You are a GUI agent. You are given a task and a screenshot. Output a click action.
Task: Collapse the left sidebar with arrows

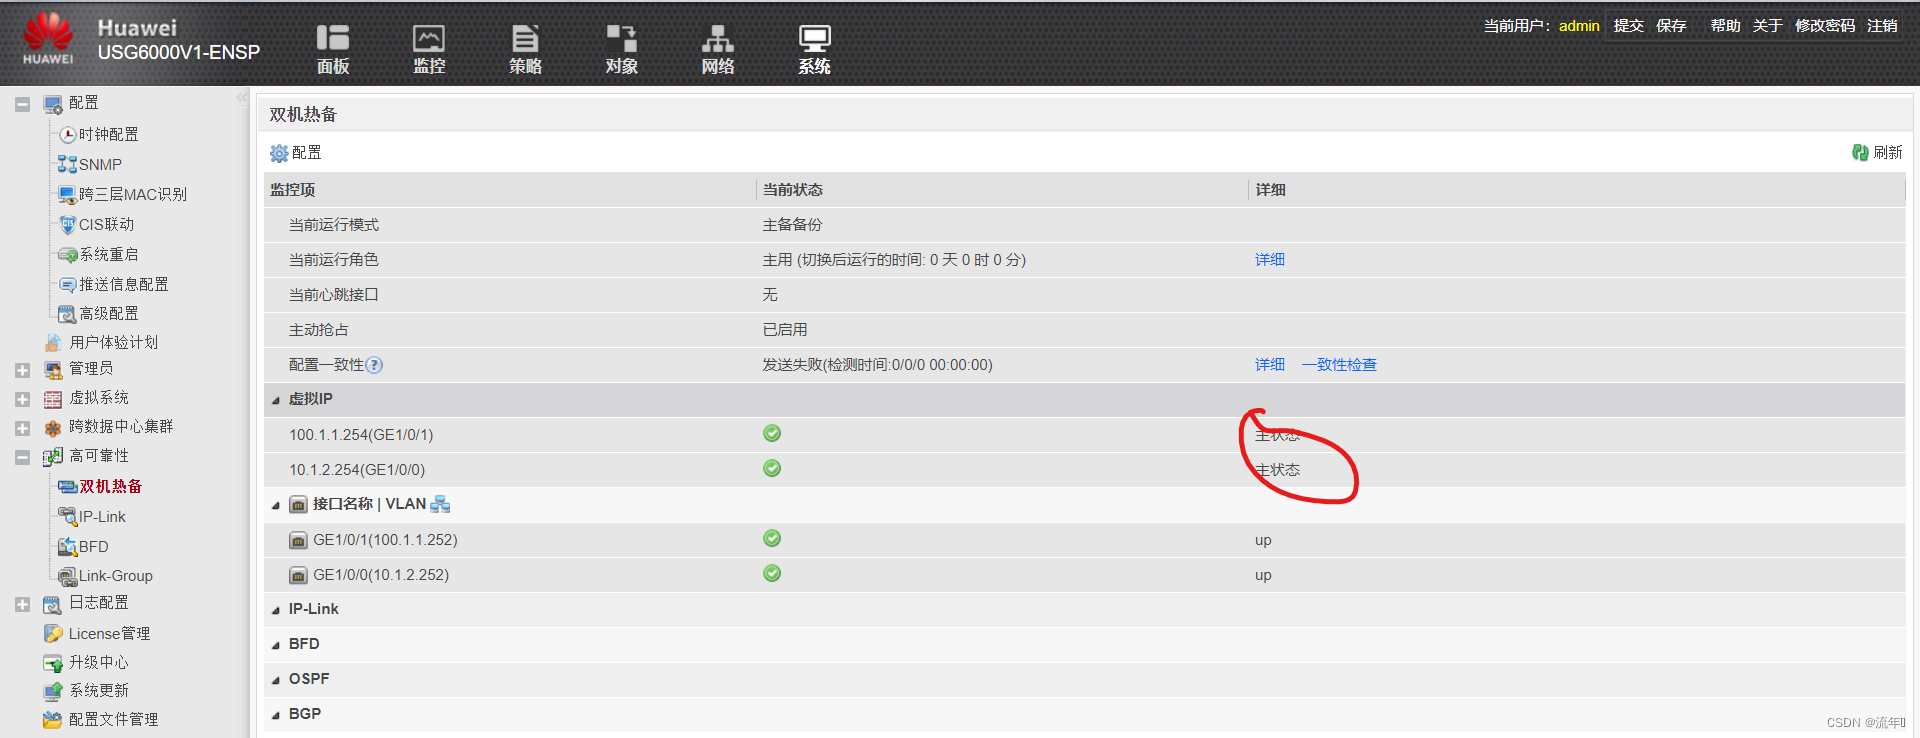(241, 98)
